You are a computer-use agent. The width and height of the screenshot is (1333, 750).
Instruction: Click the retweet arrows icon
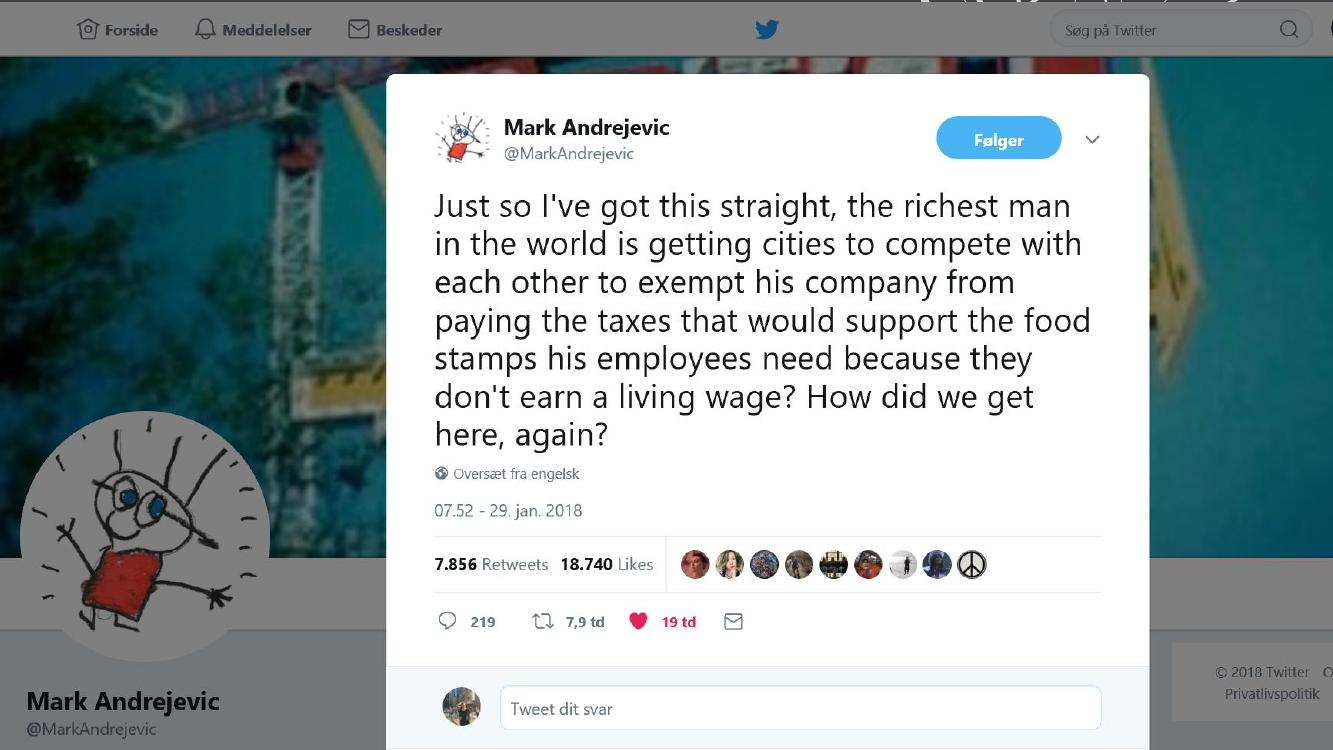(x=543, y=621)
